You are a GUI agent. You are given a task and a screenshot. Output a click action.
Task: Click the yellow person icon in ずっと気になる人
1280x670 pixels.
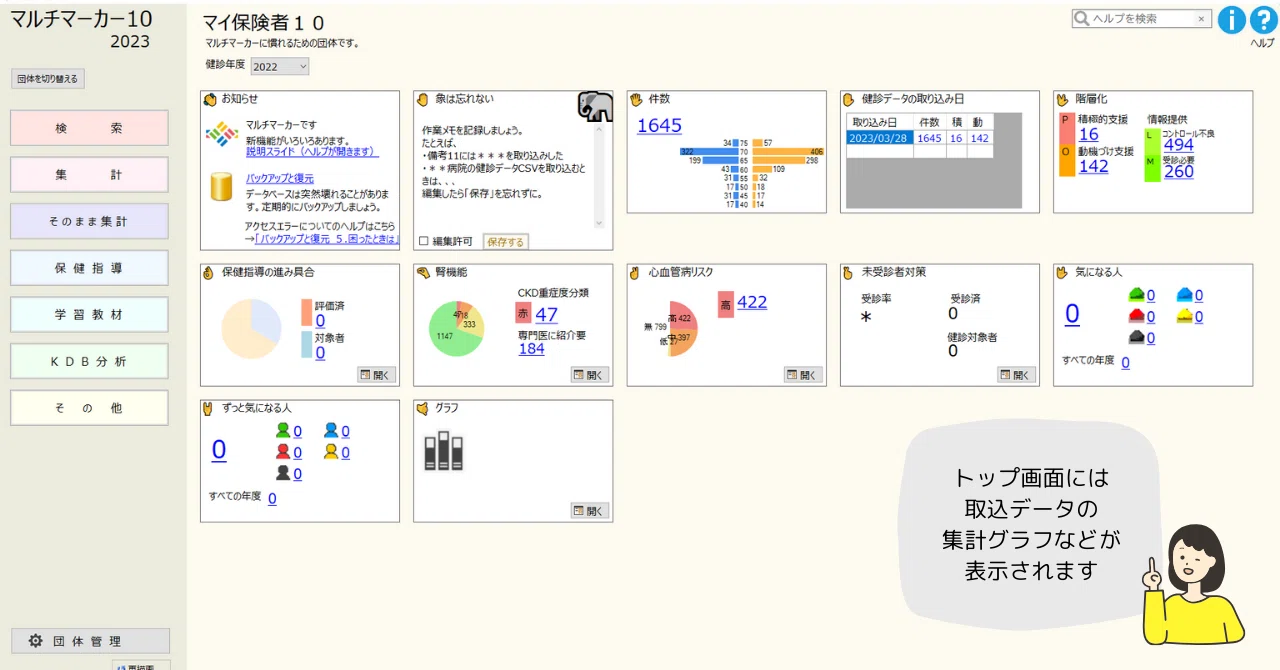click(331, 452)
